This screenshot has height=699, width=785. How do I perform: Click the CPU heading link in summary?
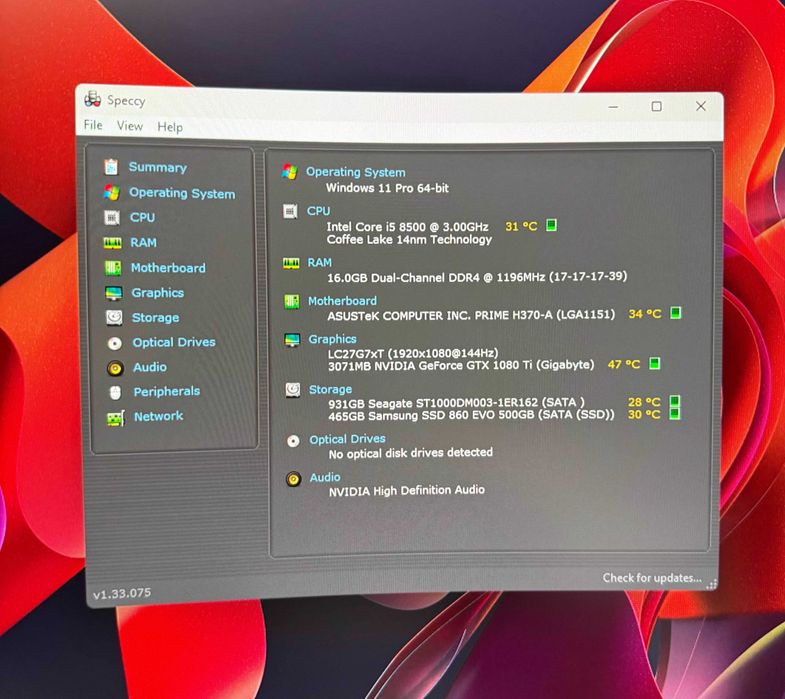[x=318, y=211]
